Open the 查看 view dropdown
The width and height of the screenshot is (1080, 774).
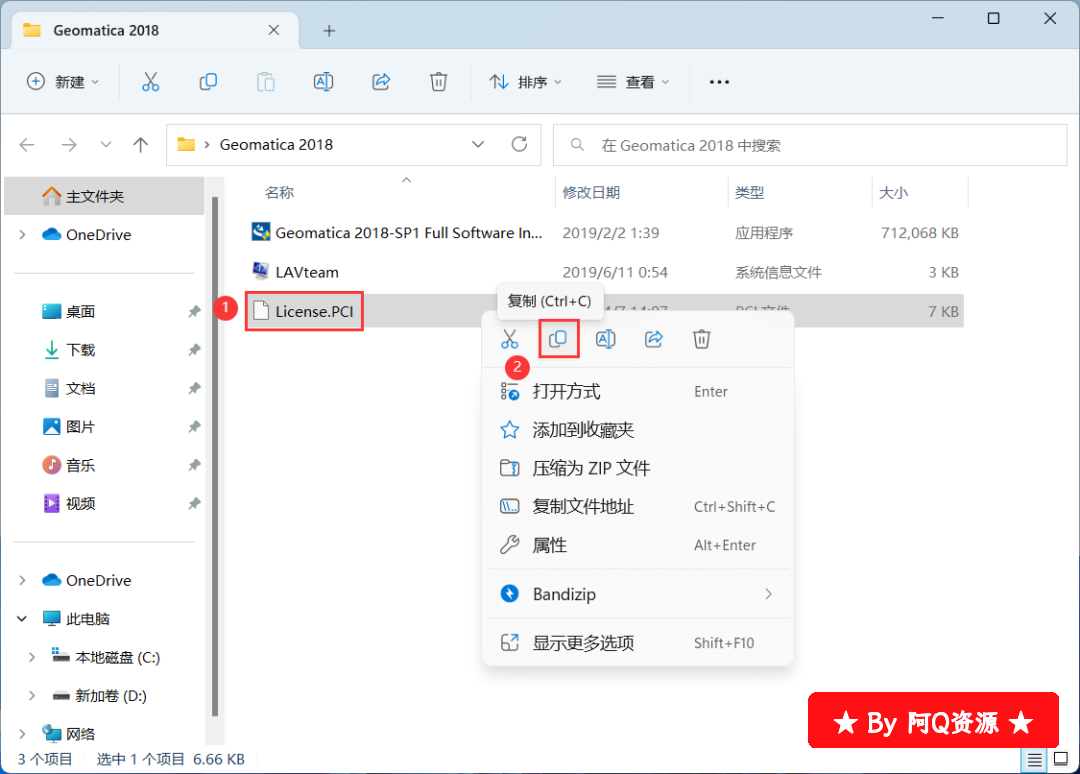(x=633, y=82)
